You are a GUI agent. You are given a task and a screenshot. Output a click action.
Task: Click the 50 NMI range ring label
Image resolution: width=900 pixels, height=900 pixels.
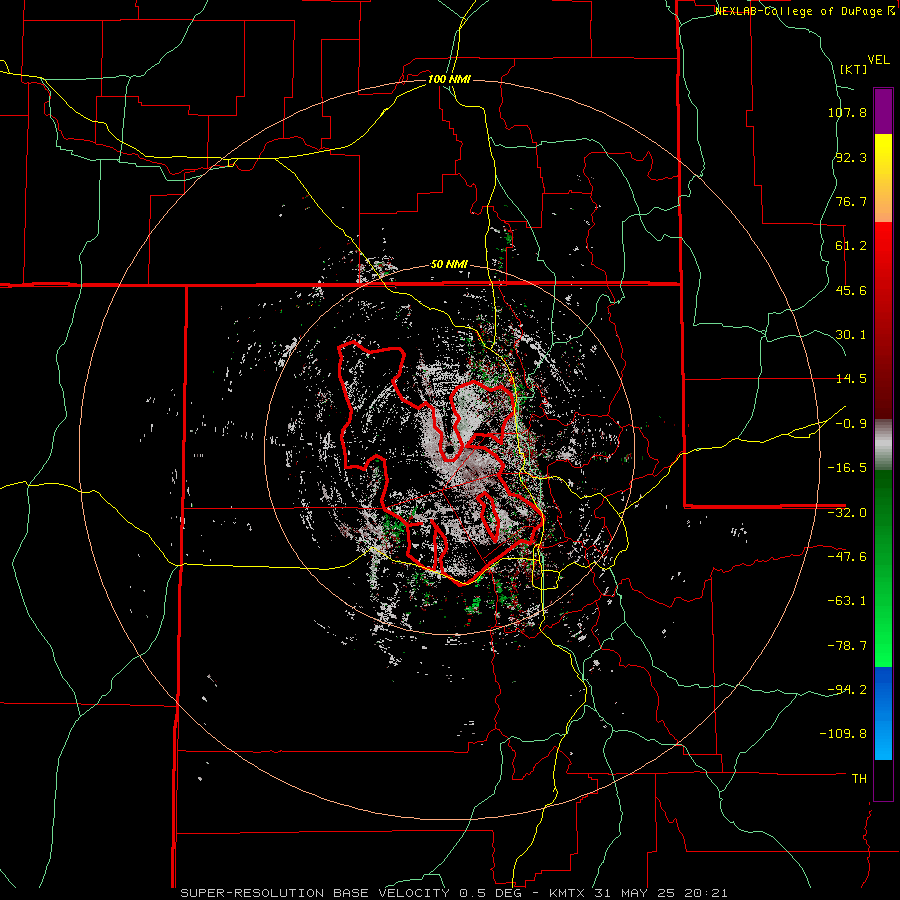click(x=449, y=265)
